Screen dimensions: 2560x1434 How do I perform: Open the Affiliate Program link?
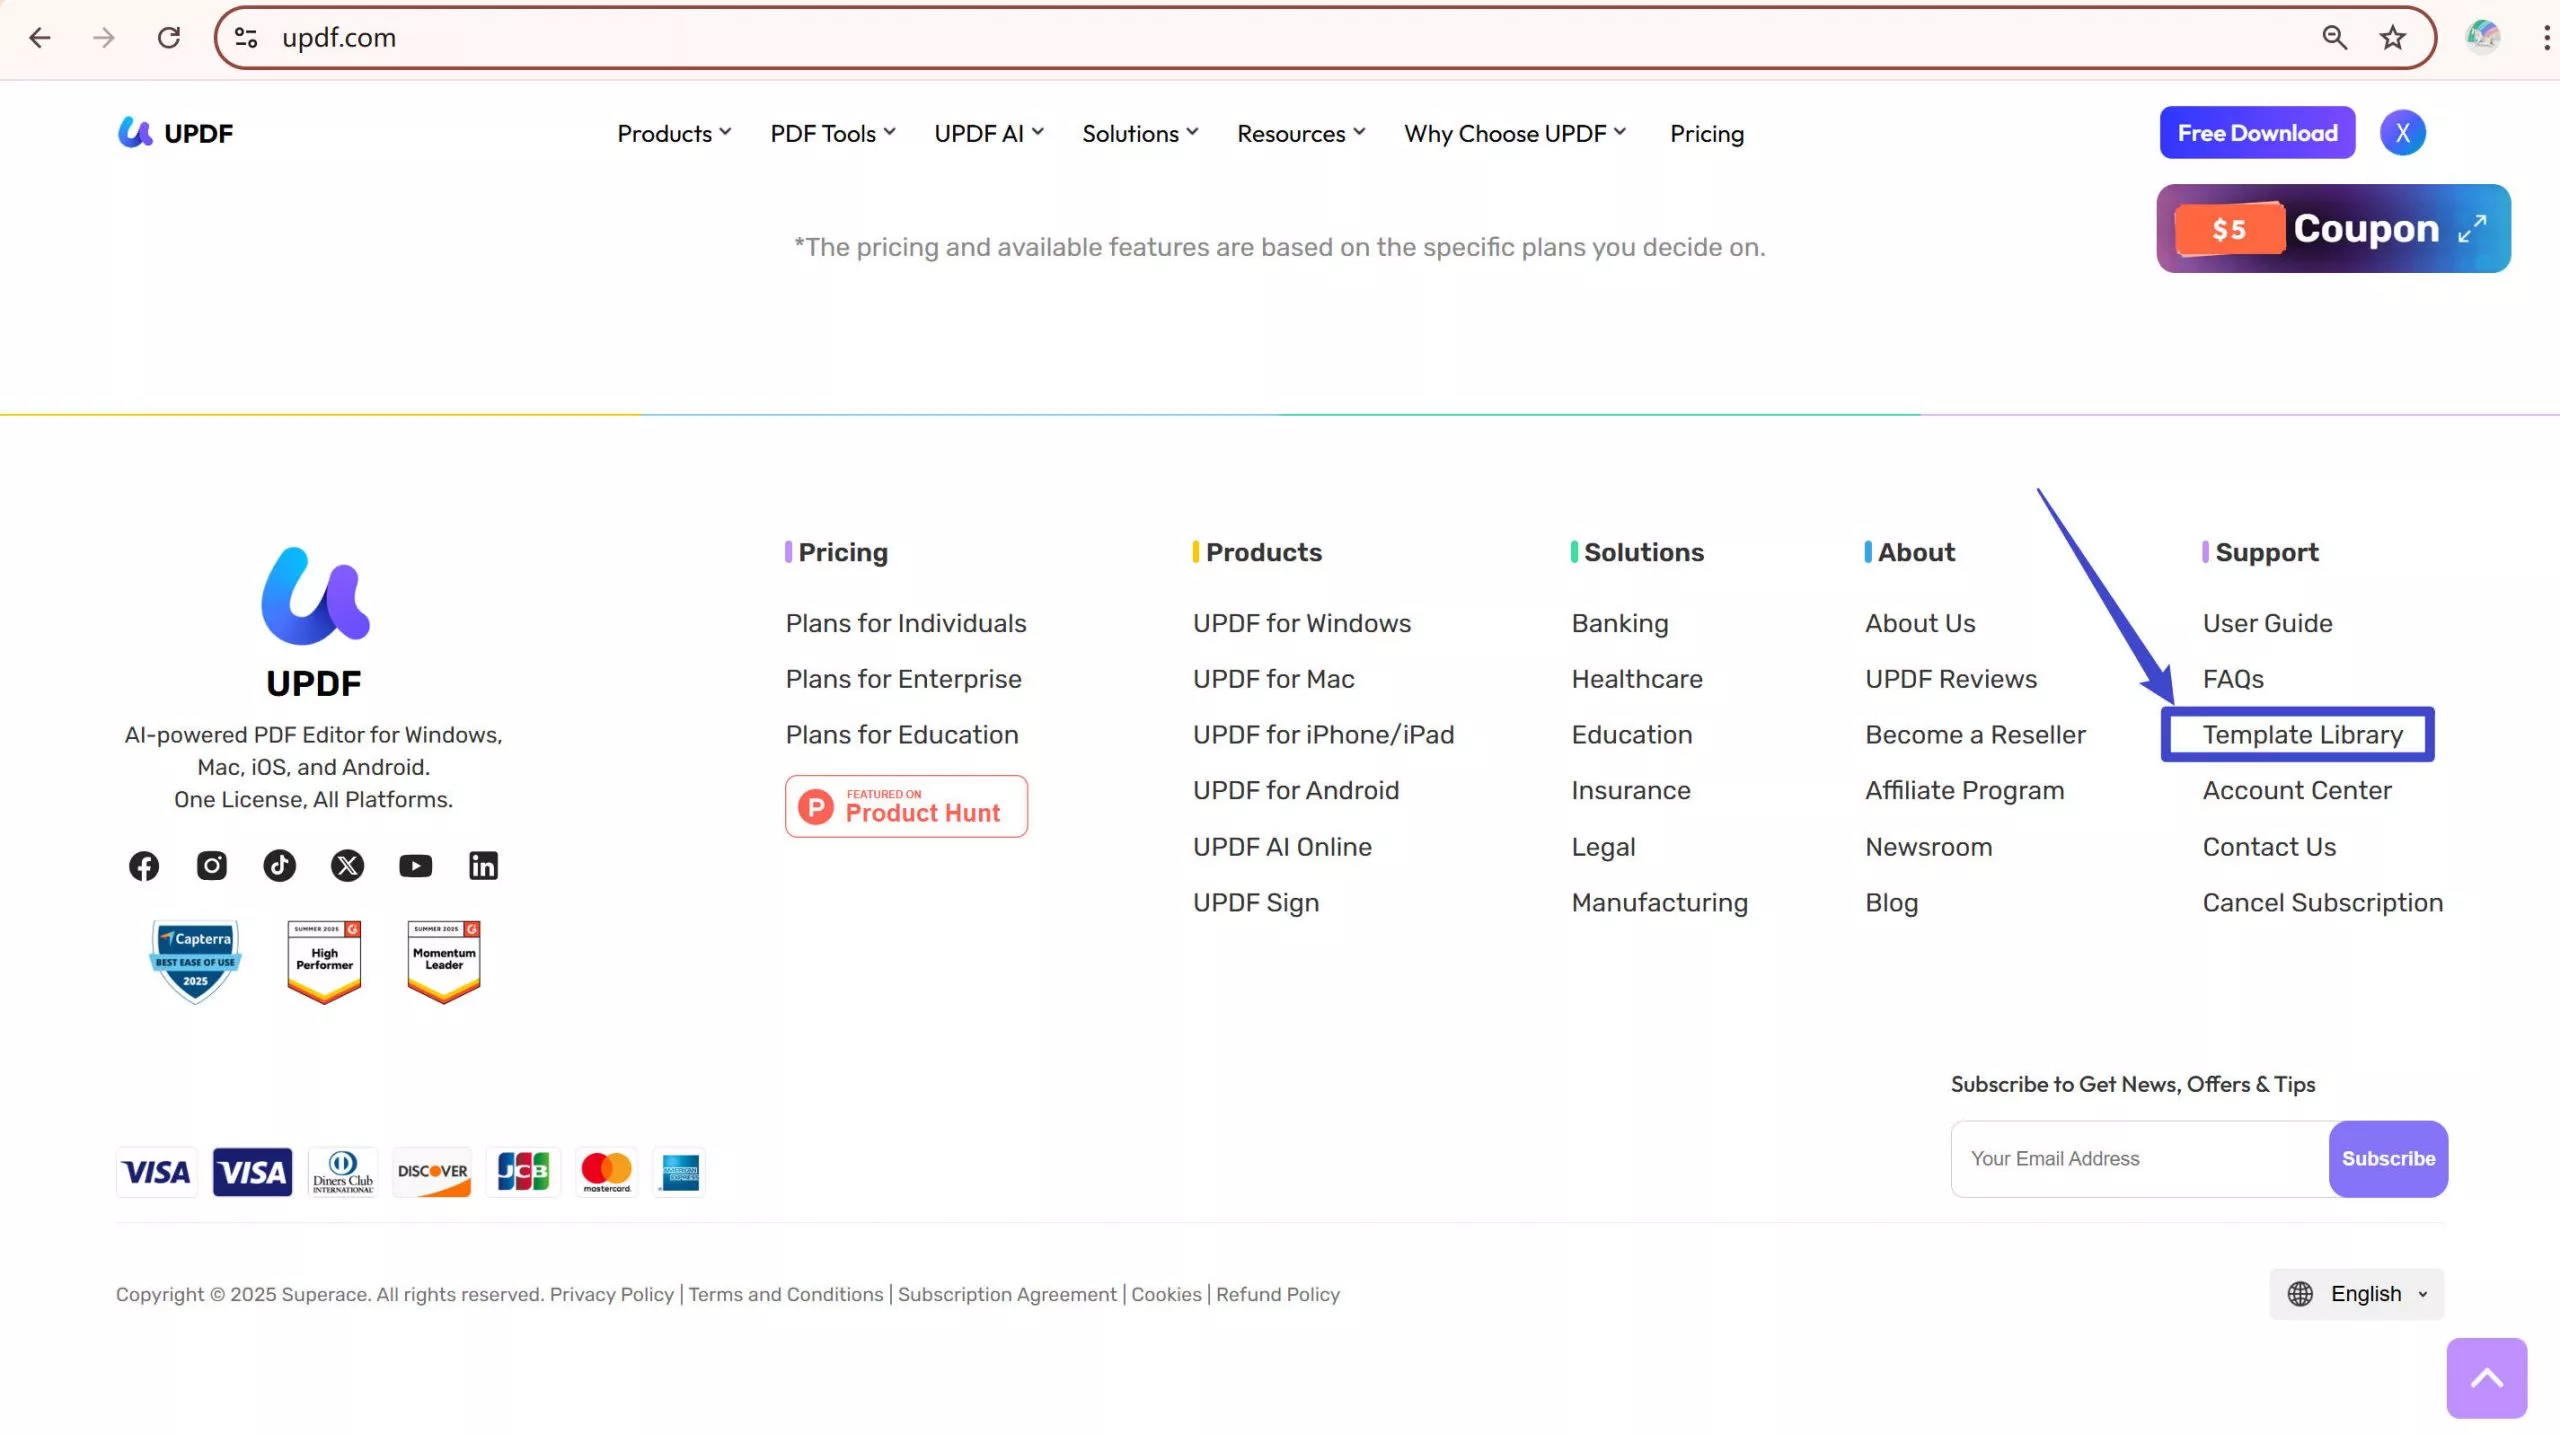tap(1964, 791)
